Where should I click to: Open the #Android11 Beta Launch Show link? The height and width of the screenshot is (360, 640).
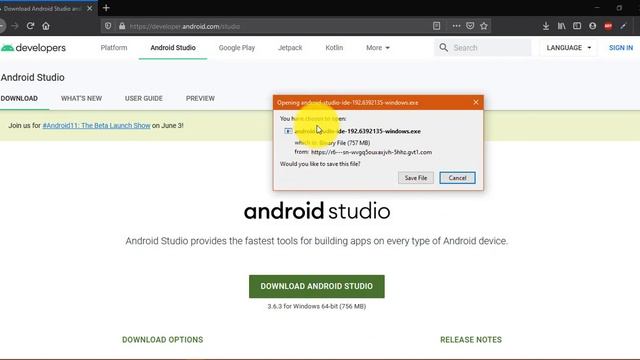(96, 125)
